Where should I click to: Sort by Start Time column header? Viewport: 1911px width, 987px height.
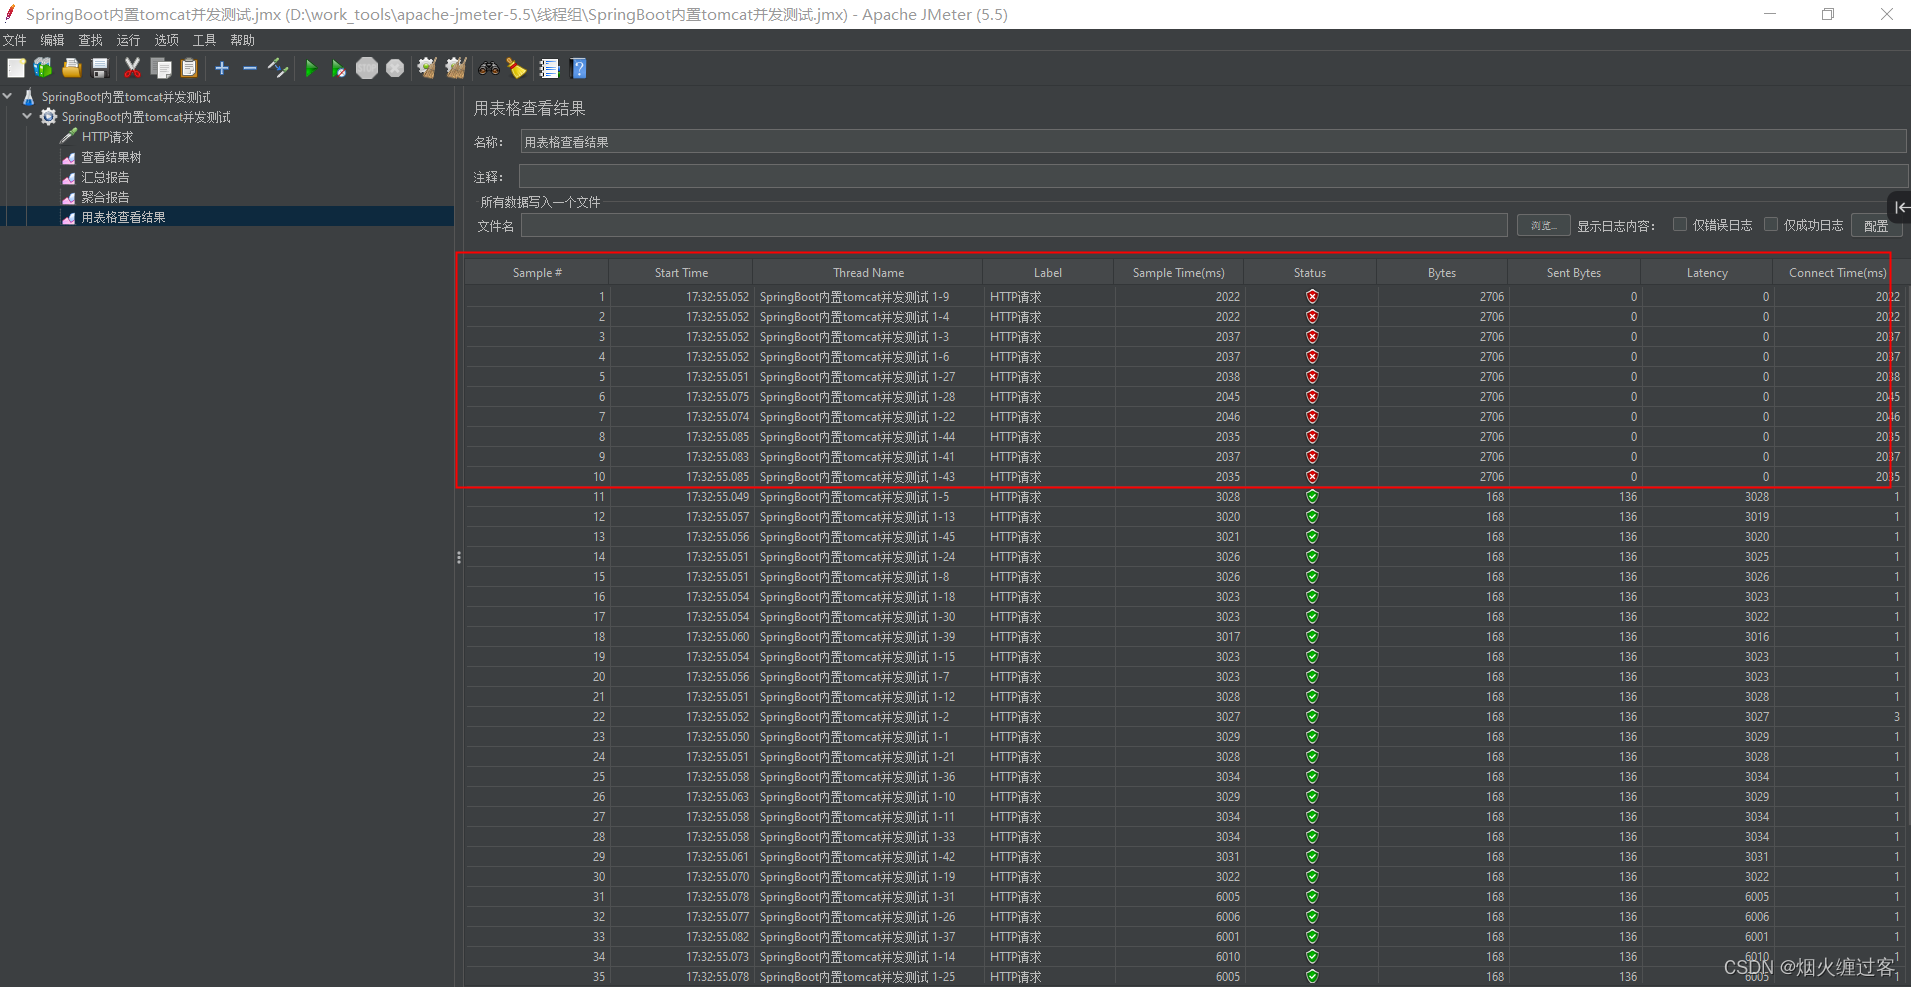coord(681,272)
